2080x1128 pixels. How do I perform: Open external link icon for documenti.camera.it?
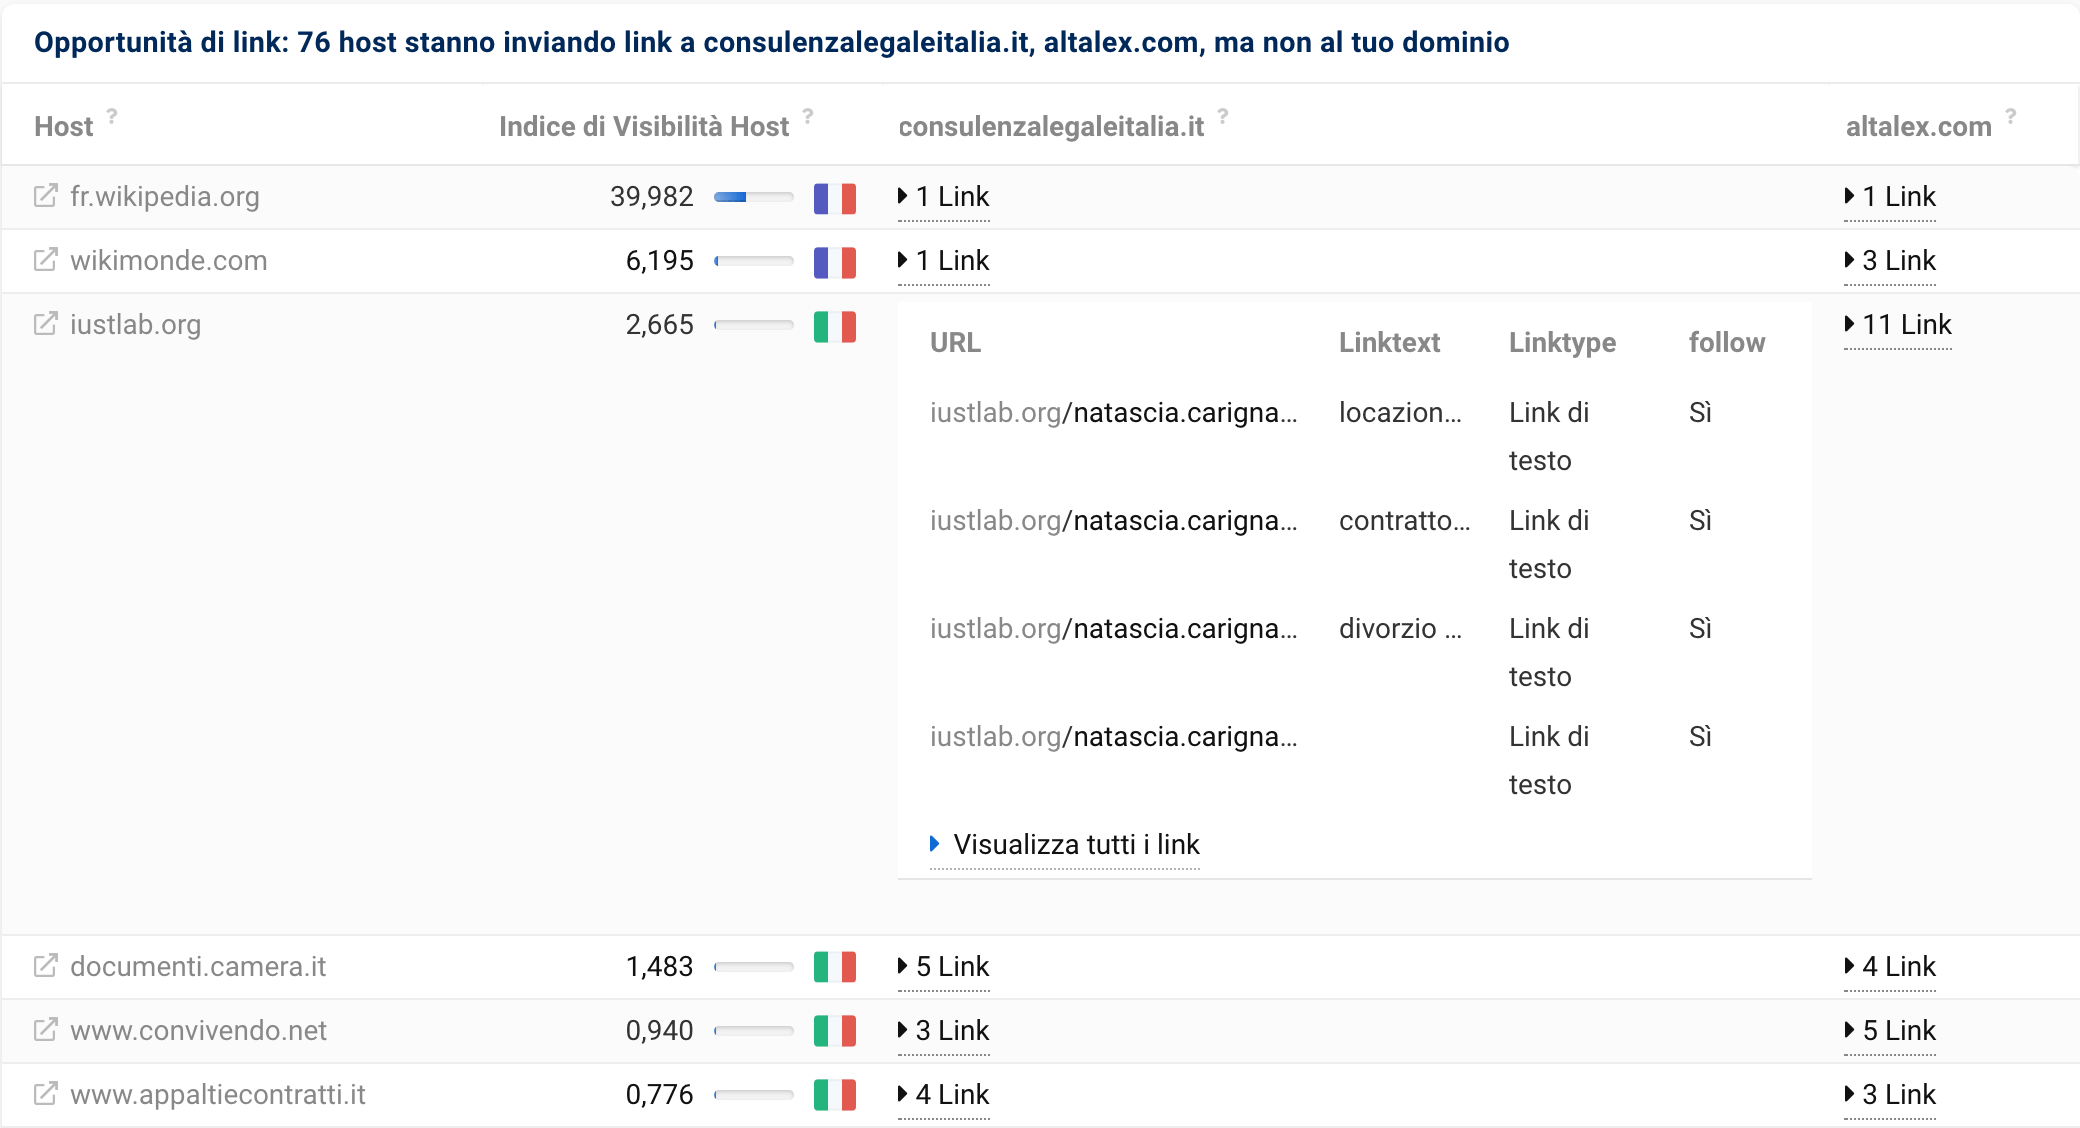click(46, 966)
